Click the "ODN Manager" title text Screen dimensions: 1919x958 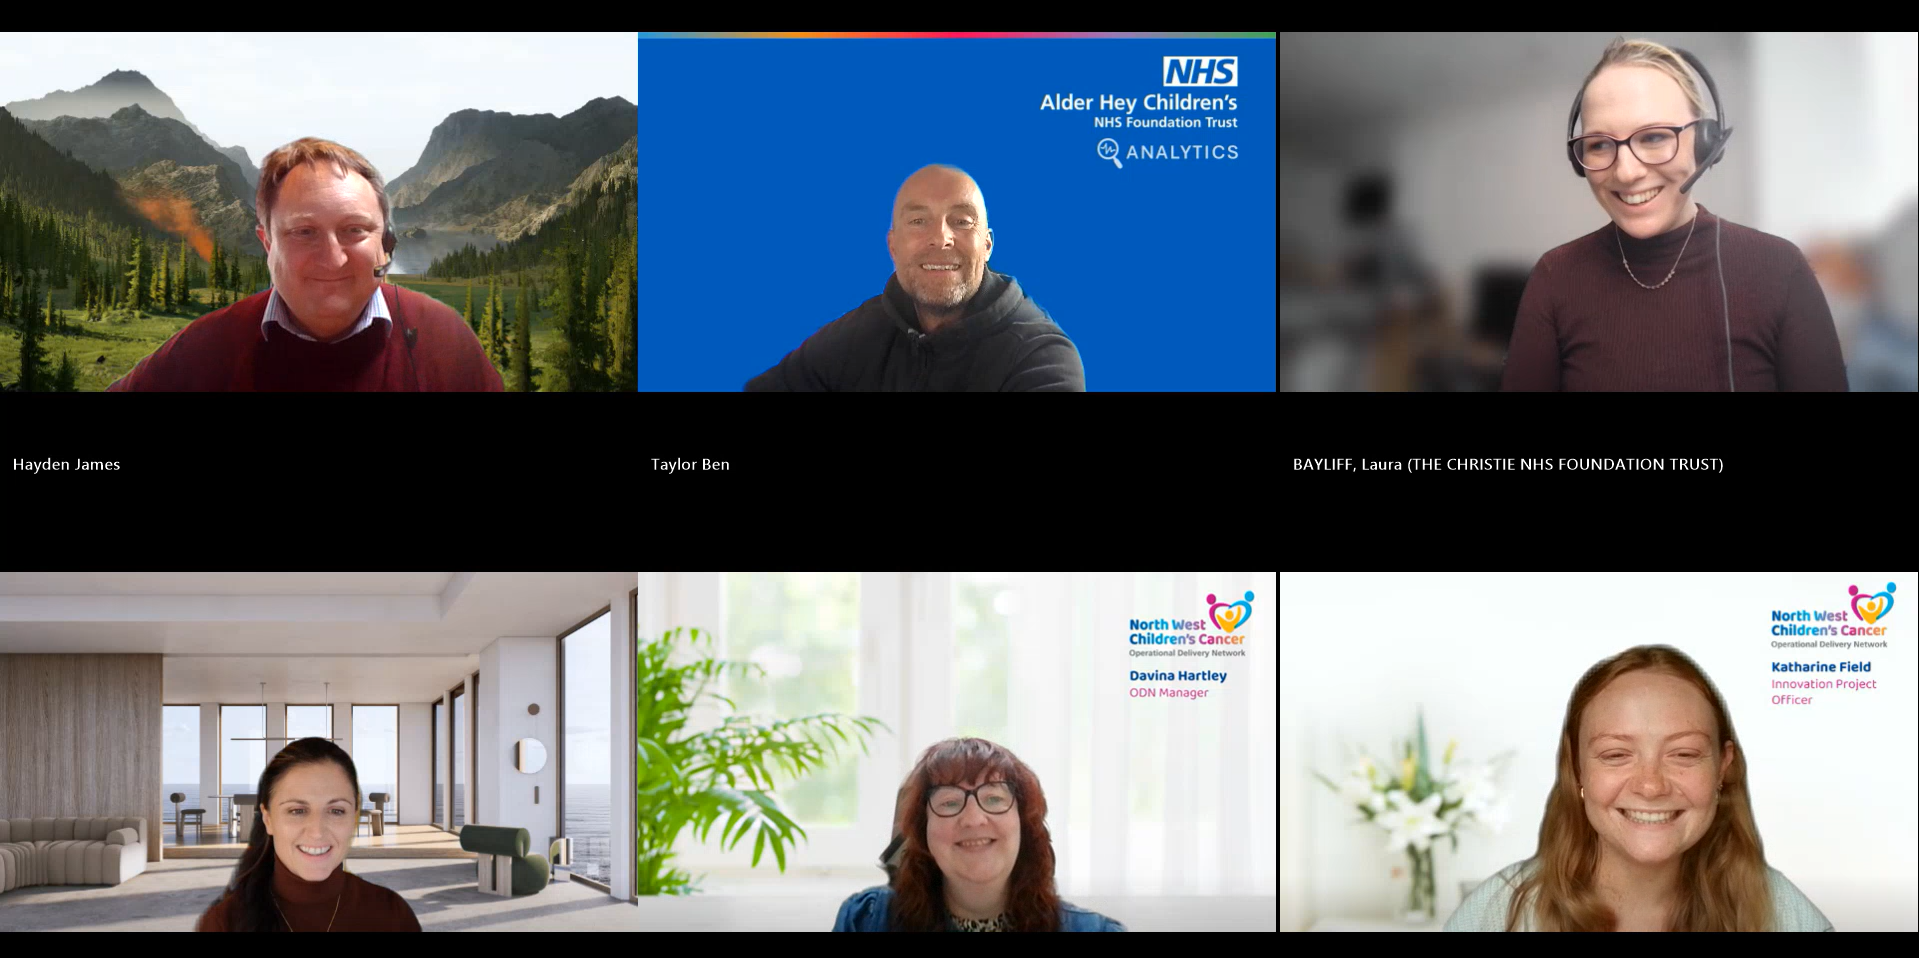point(1168,692)
